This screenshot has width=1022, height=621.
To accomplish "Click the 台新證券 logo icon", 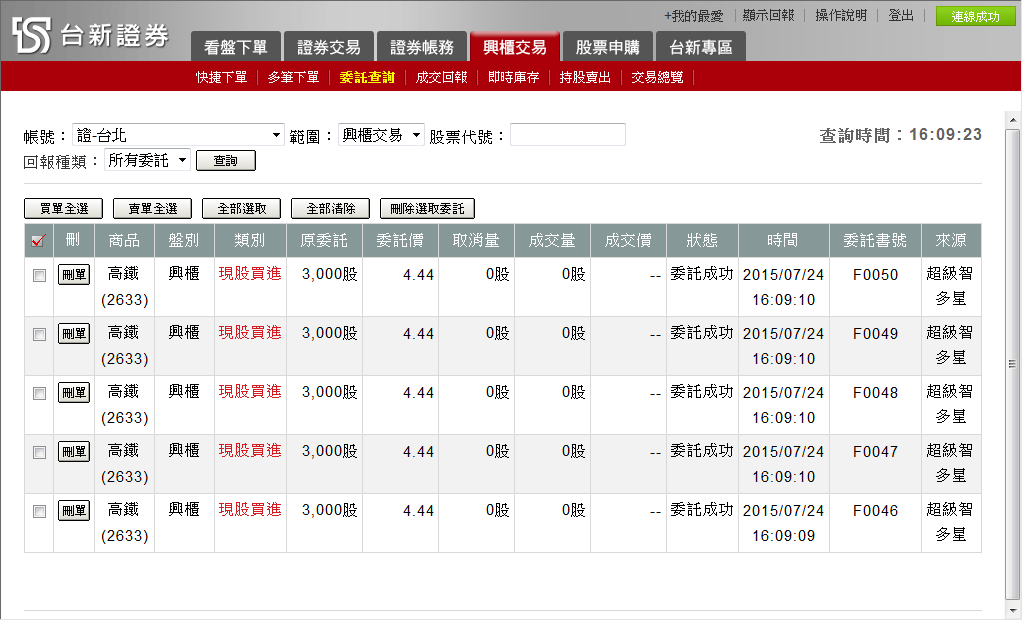I will click(x=32, y=35).
